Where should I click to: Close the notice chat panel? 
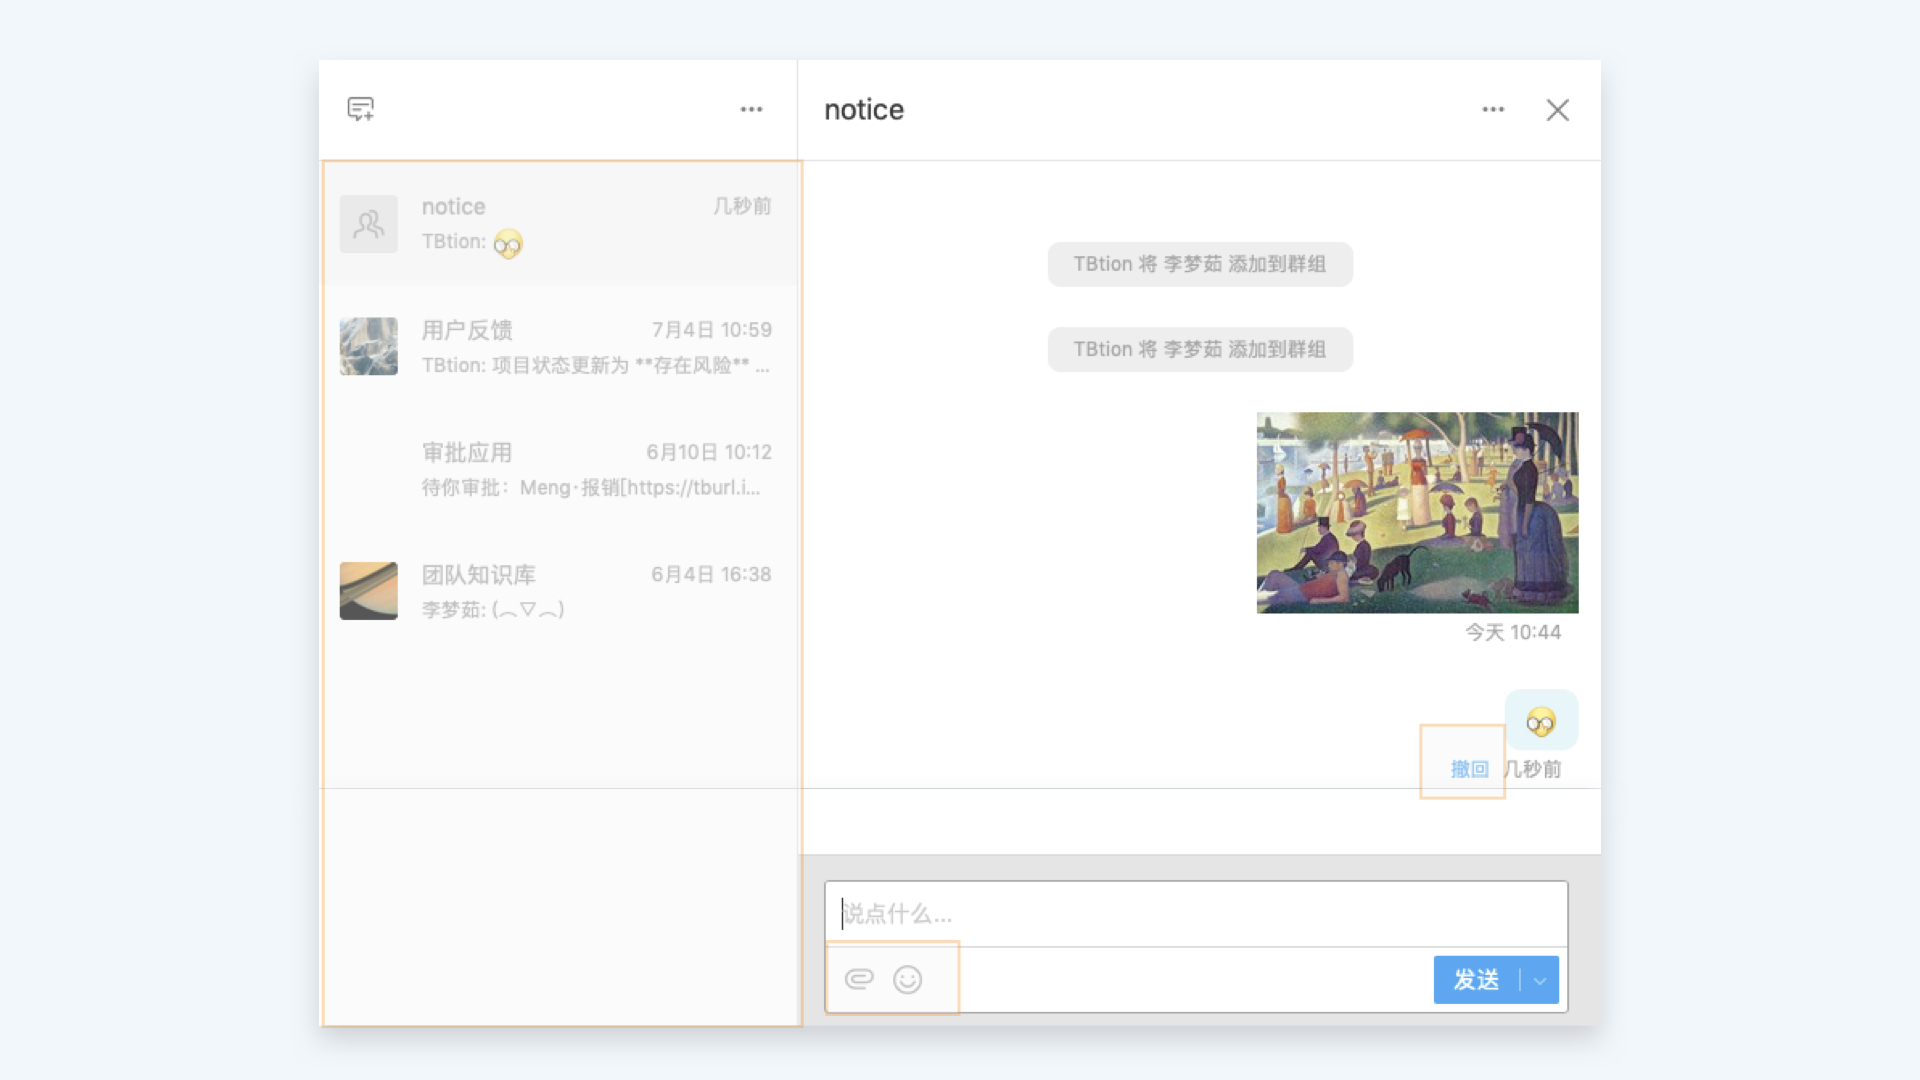[x=1558, y=110]
